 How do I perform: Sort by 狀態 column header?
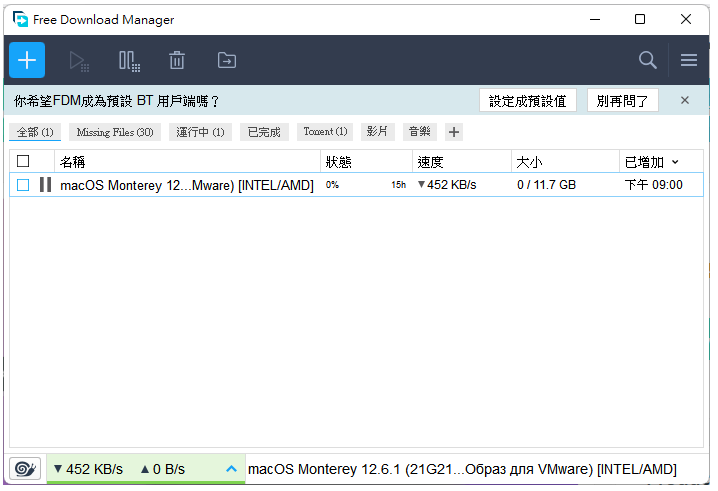366,162
